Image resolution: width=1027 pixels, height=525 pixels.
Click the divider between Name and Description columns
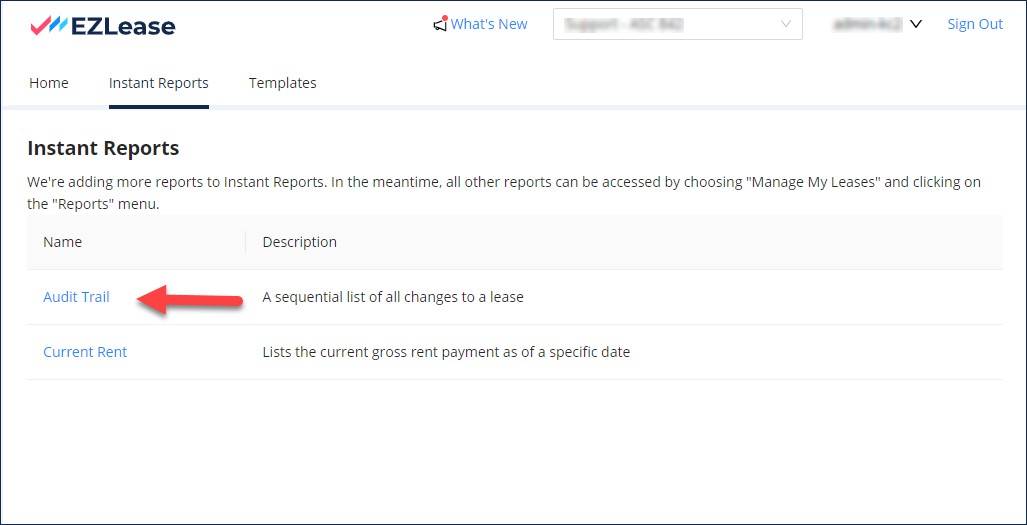(246, 242)
